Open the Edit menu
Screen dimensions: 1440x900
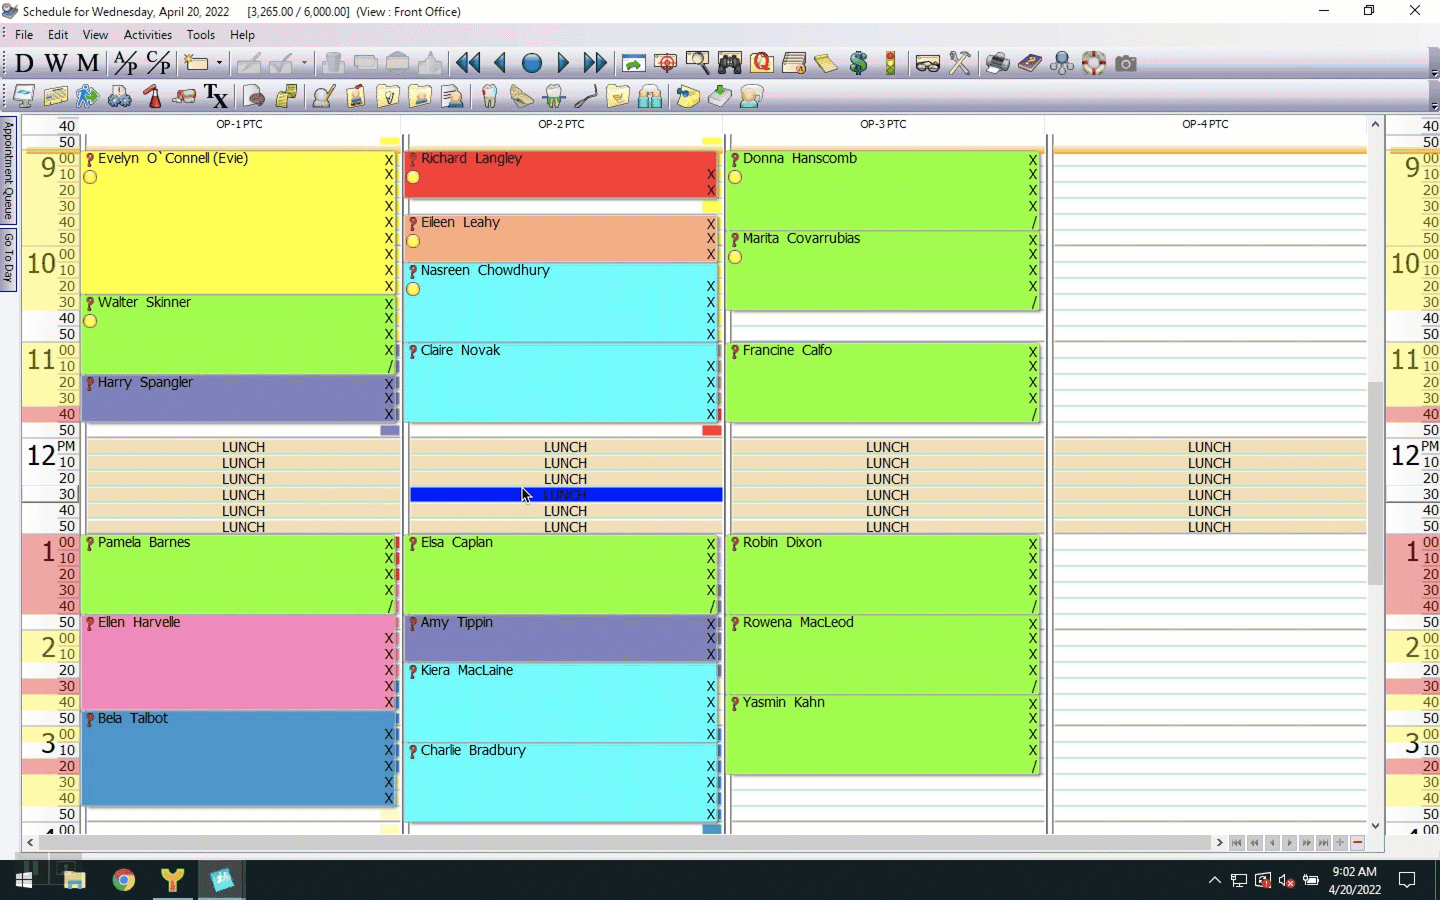[x=58, y=35]
